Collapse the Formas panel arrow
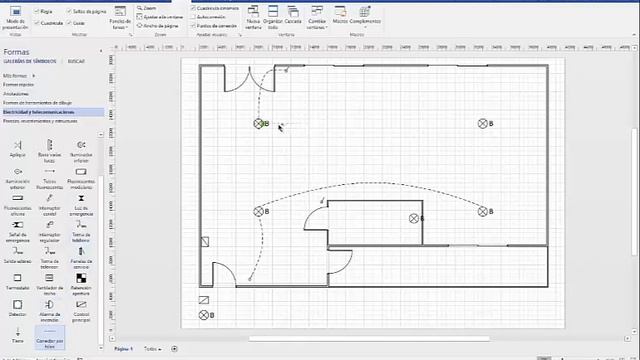 101,51
